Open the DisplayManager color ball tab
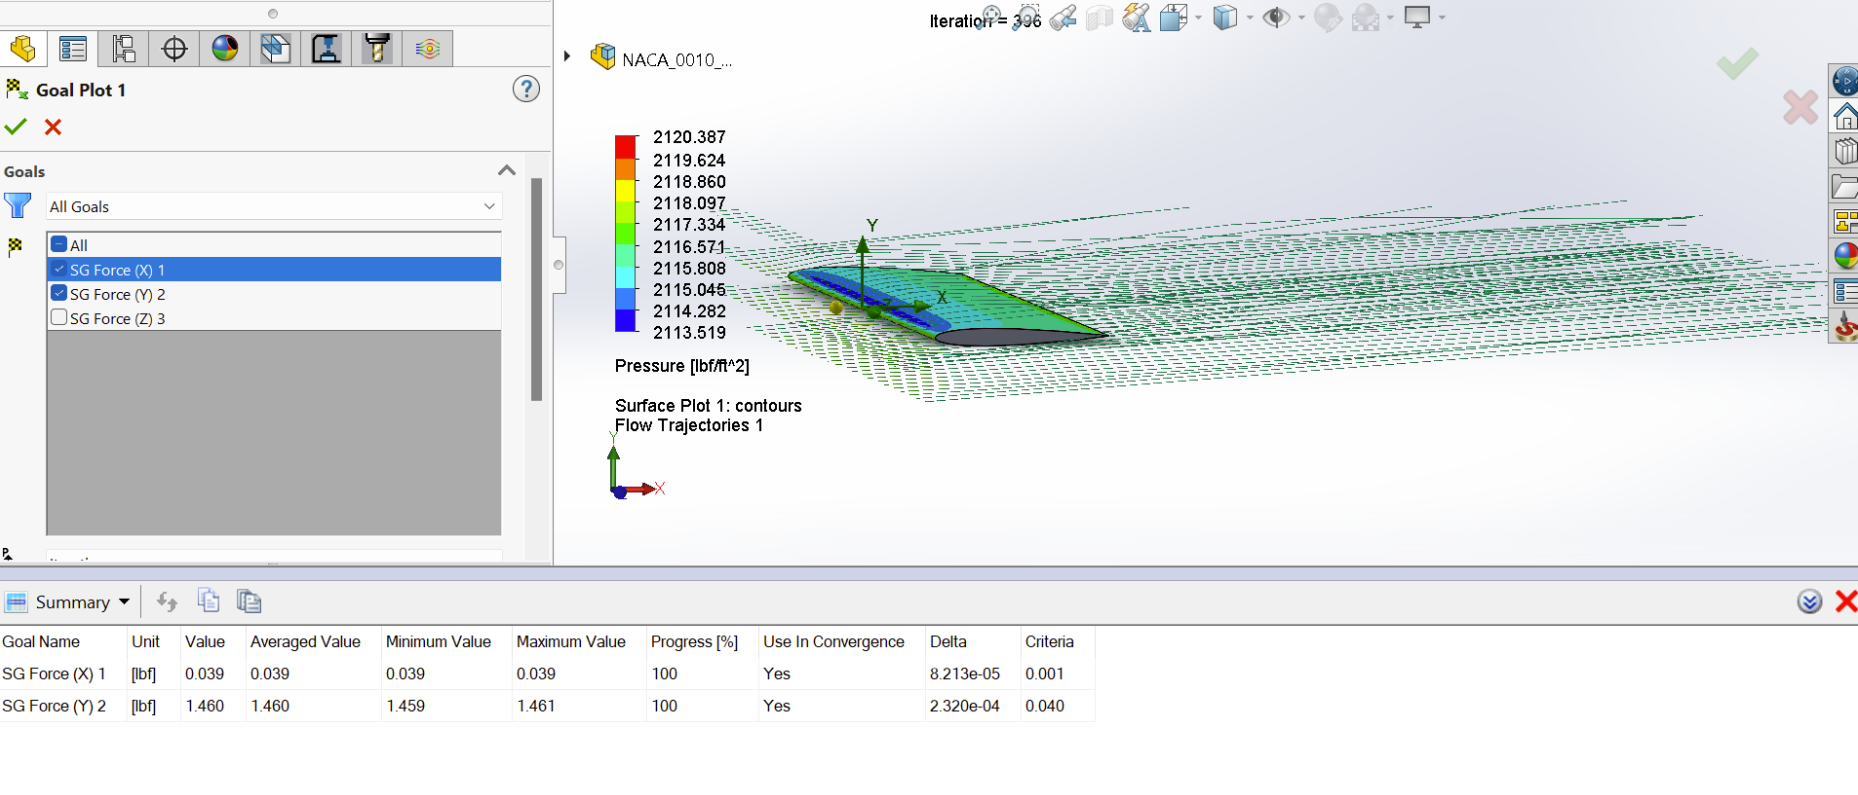This screenshot has height=795, width=1858. pos(225,48)
